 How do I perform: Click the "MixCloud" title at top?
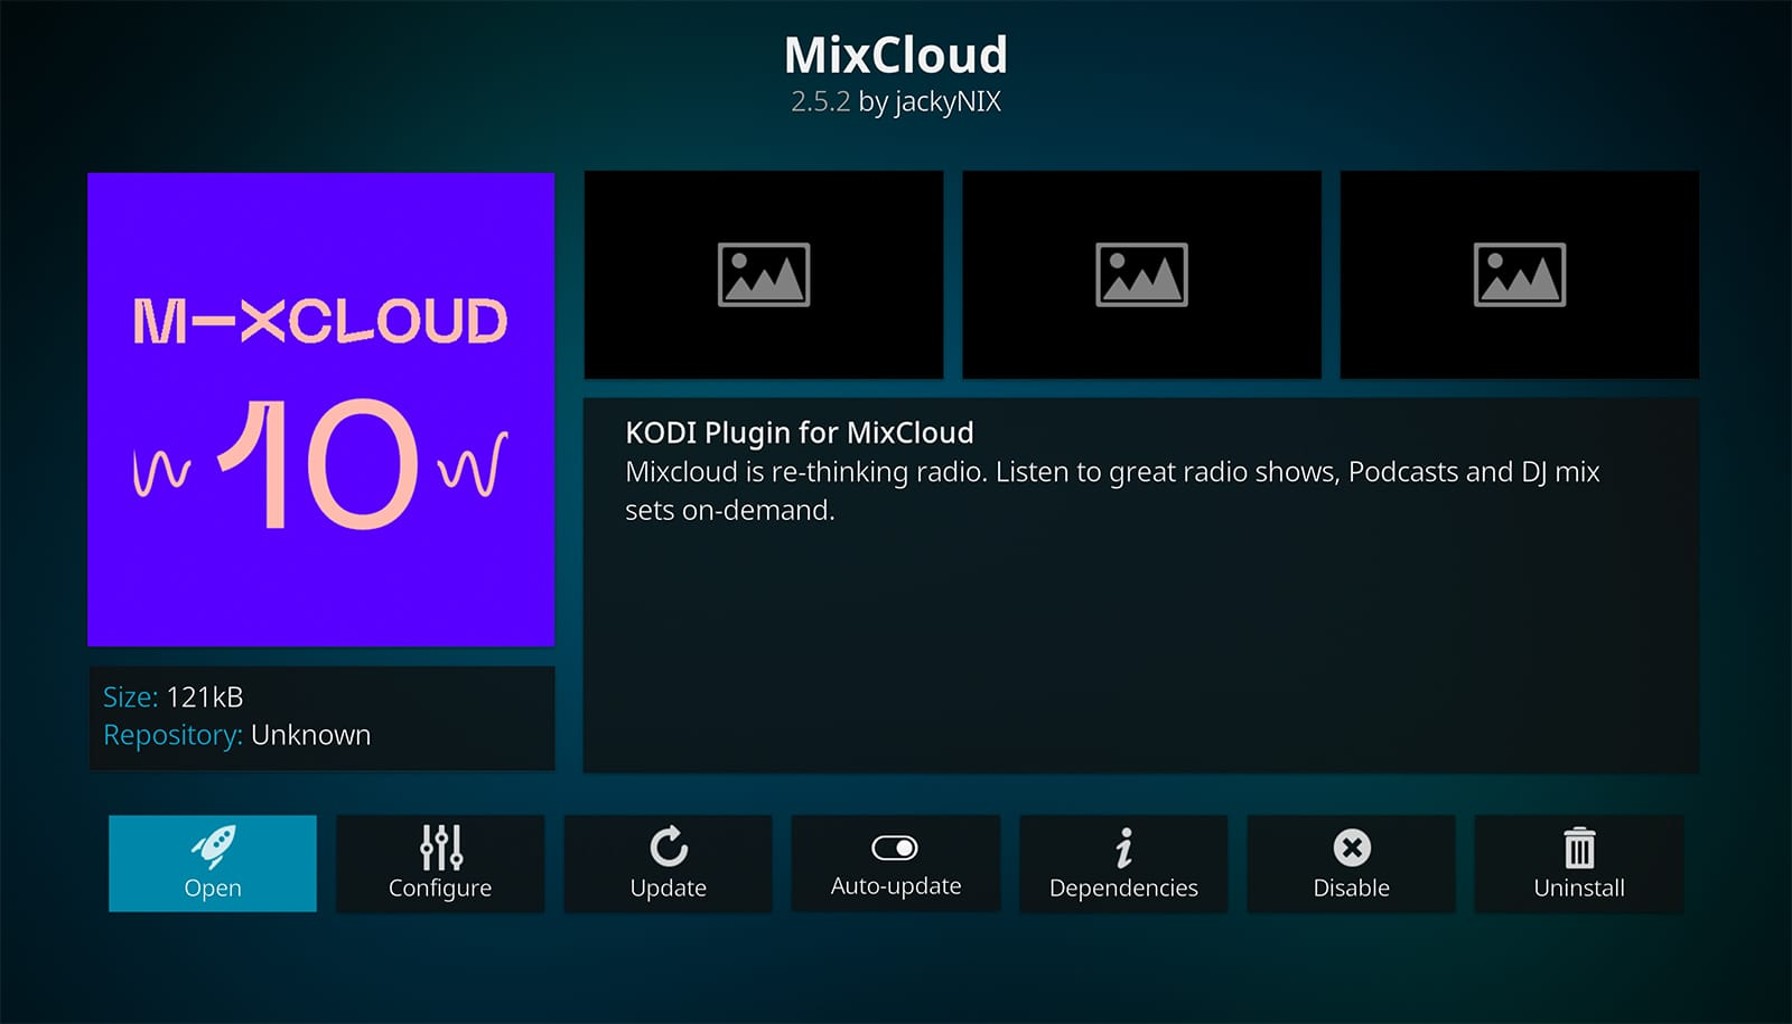[x=895, y=55]
